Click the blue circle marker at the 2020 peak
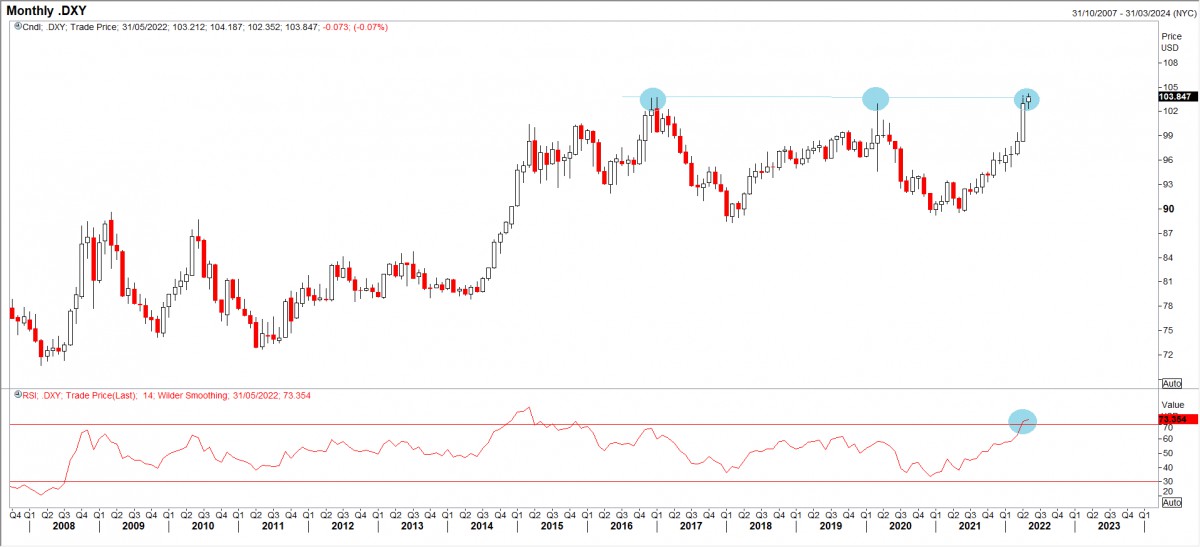The width and height of the screenshot is (1200, 547). click(x=876, y=98)
